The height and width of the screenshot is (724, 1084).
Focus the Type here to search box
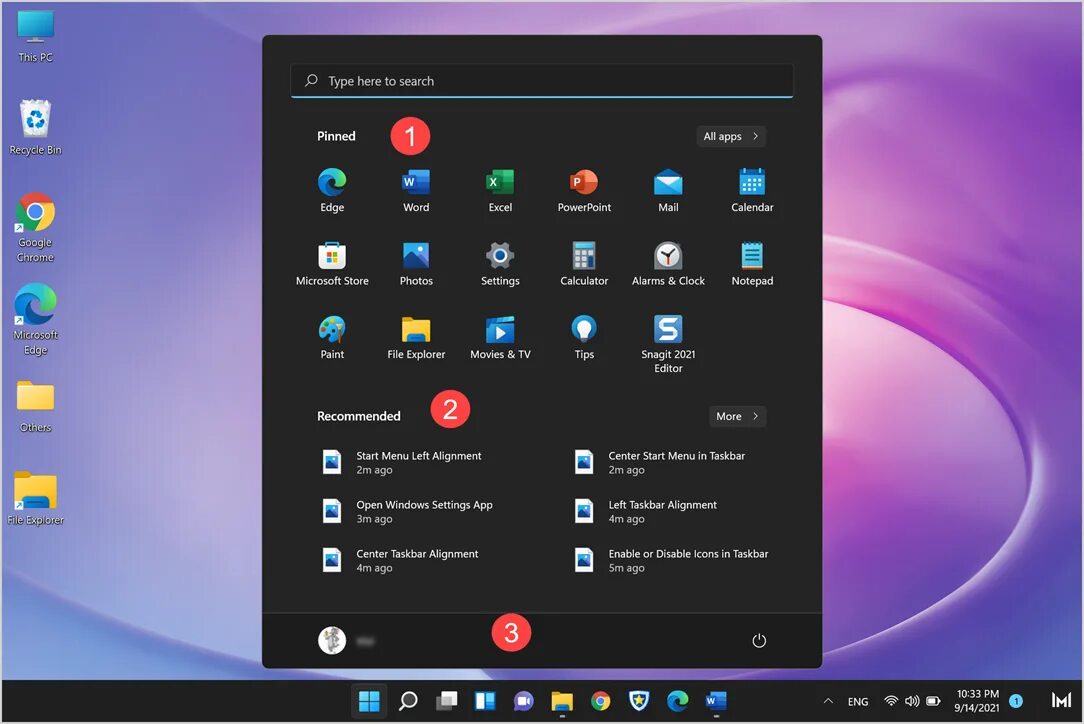(x=542, y=81)
